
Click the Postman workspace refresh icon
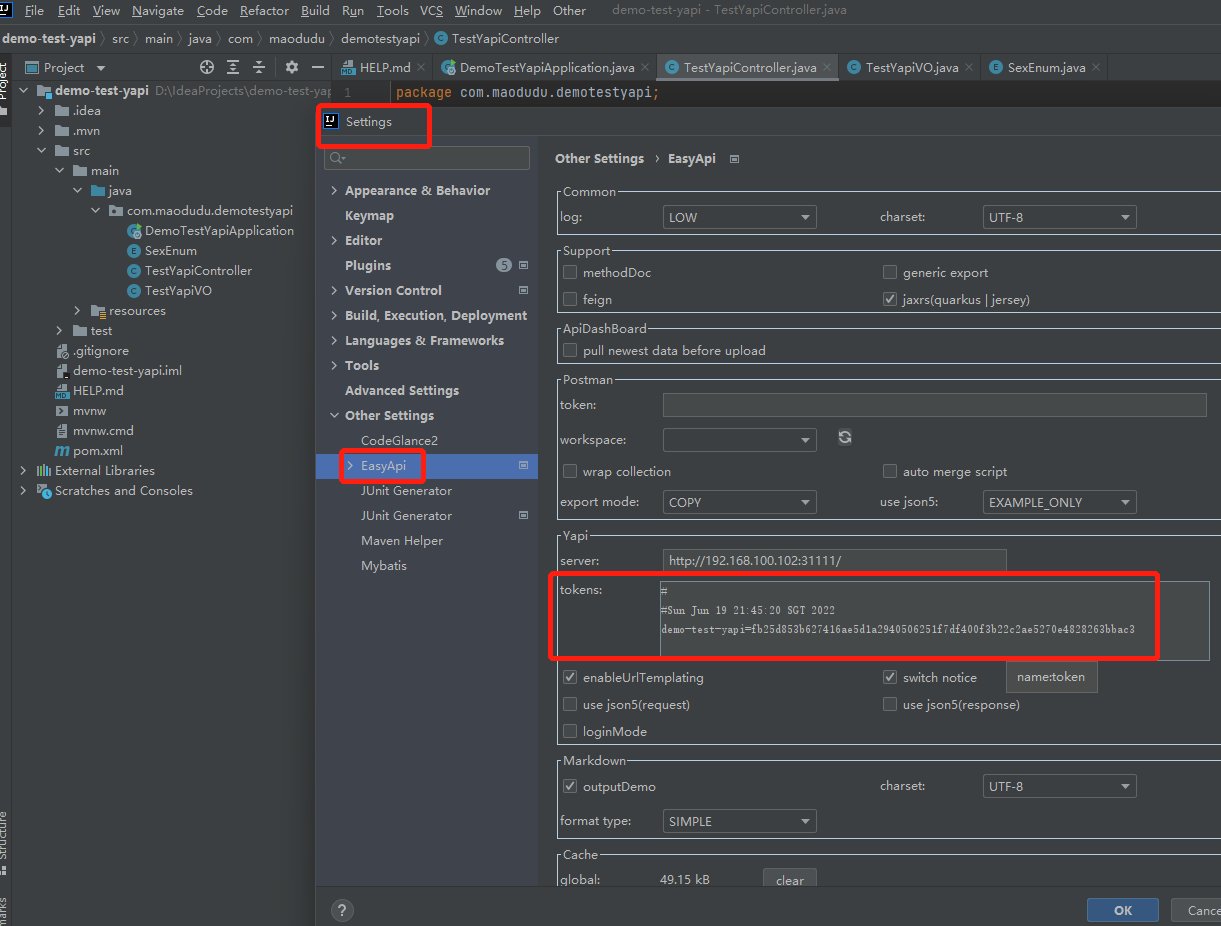tap(845, 438)
